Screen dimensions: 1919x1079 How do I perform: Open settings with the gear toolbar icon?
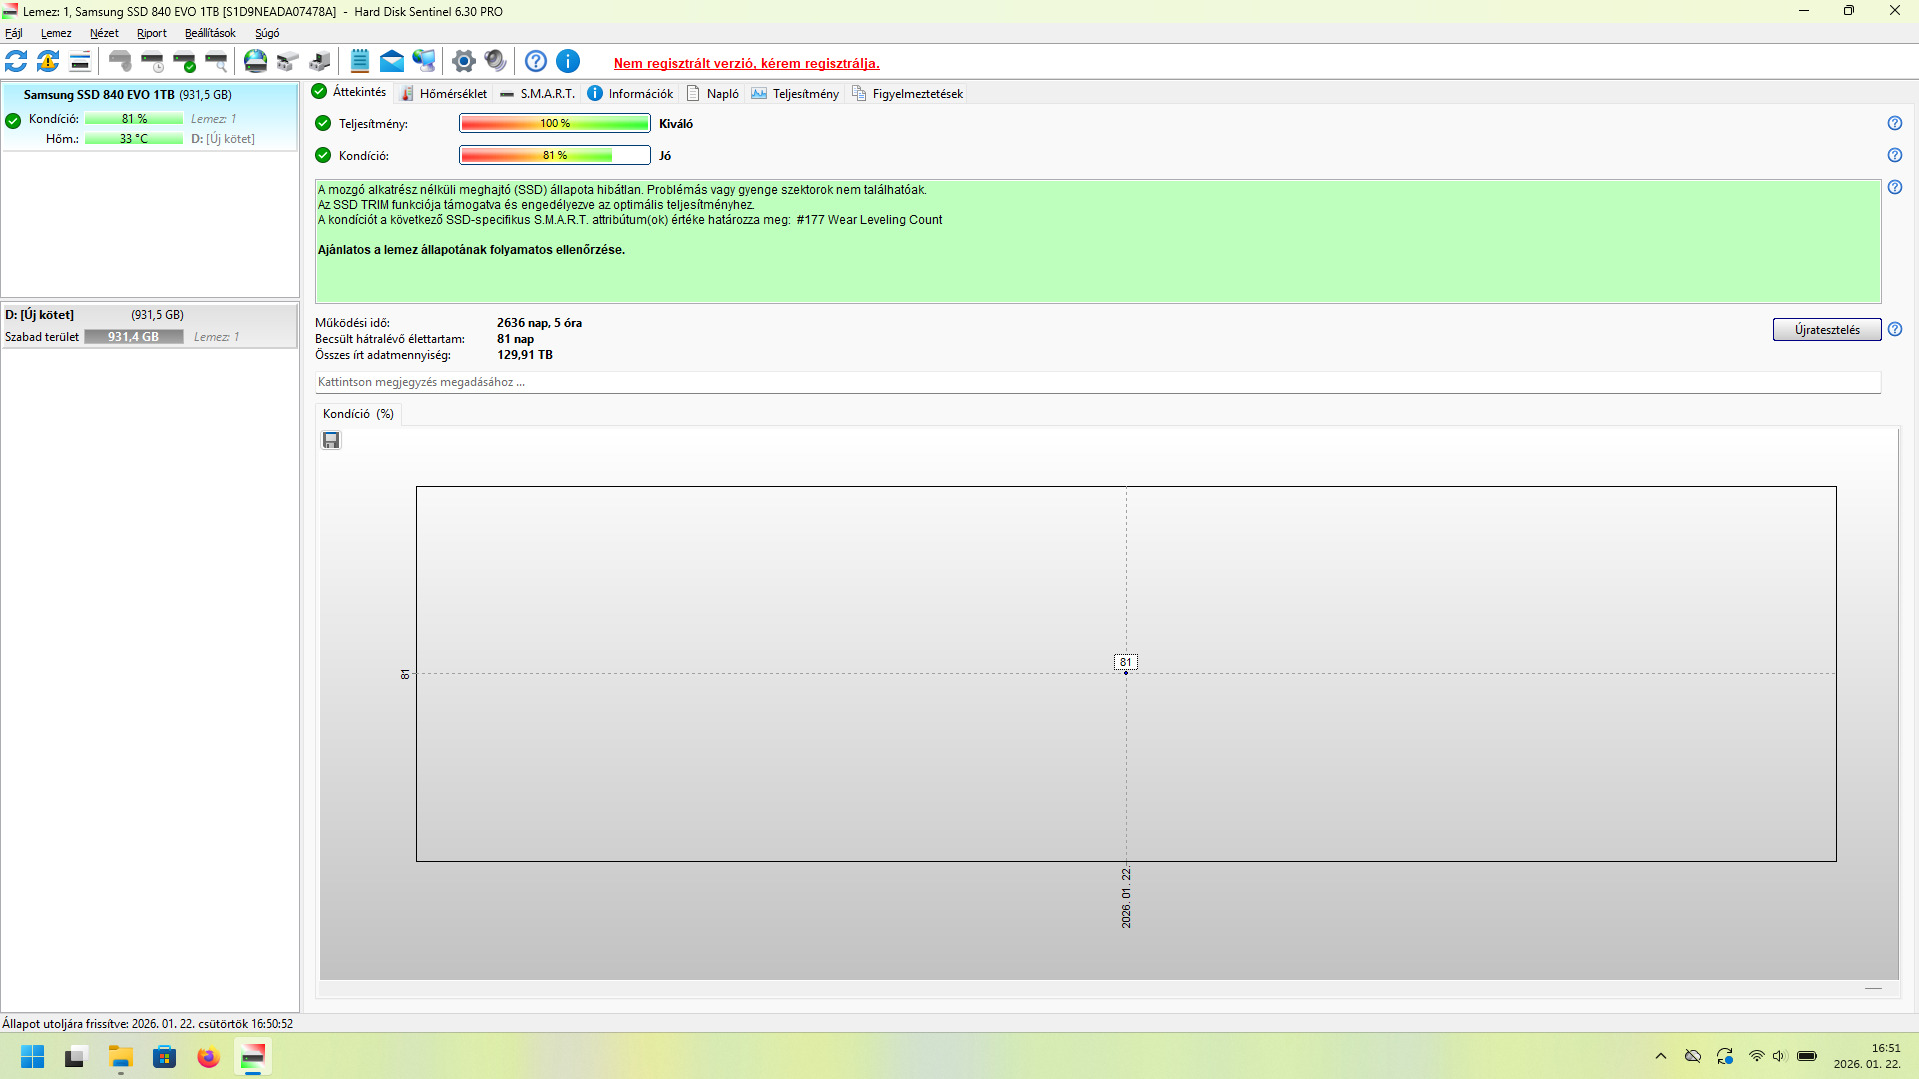coord(463,62)
